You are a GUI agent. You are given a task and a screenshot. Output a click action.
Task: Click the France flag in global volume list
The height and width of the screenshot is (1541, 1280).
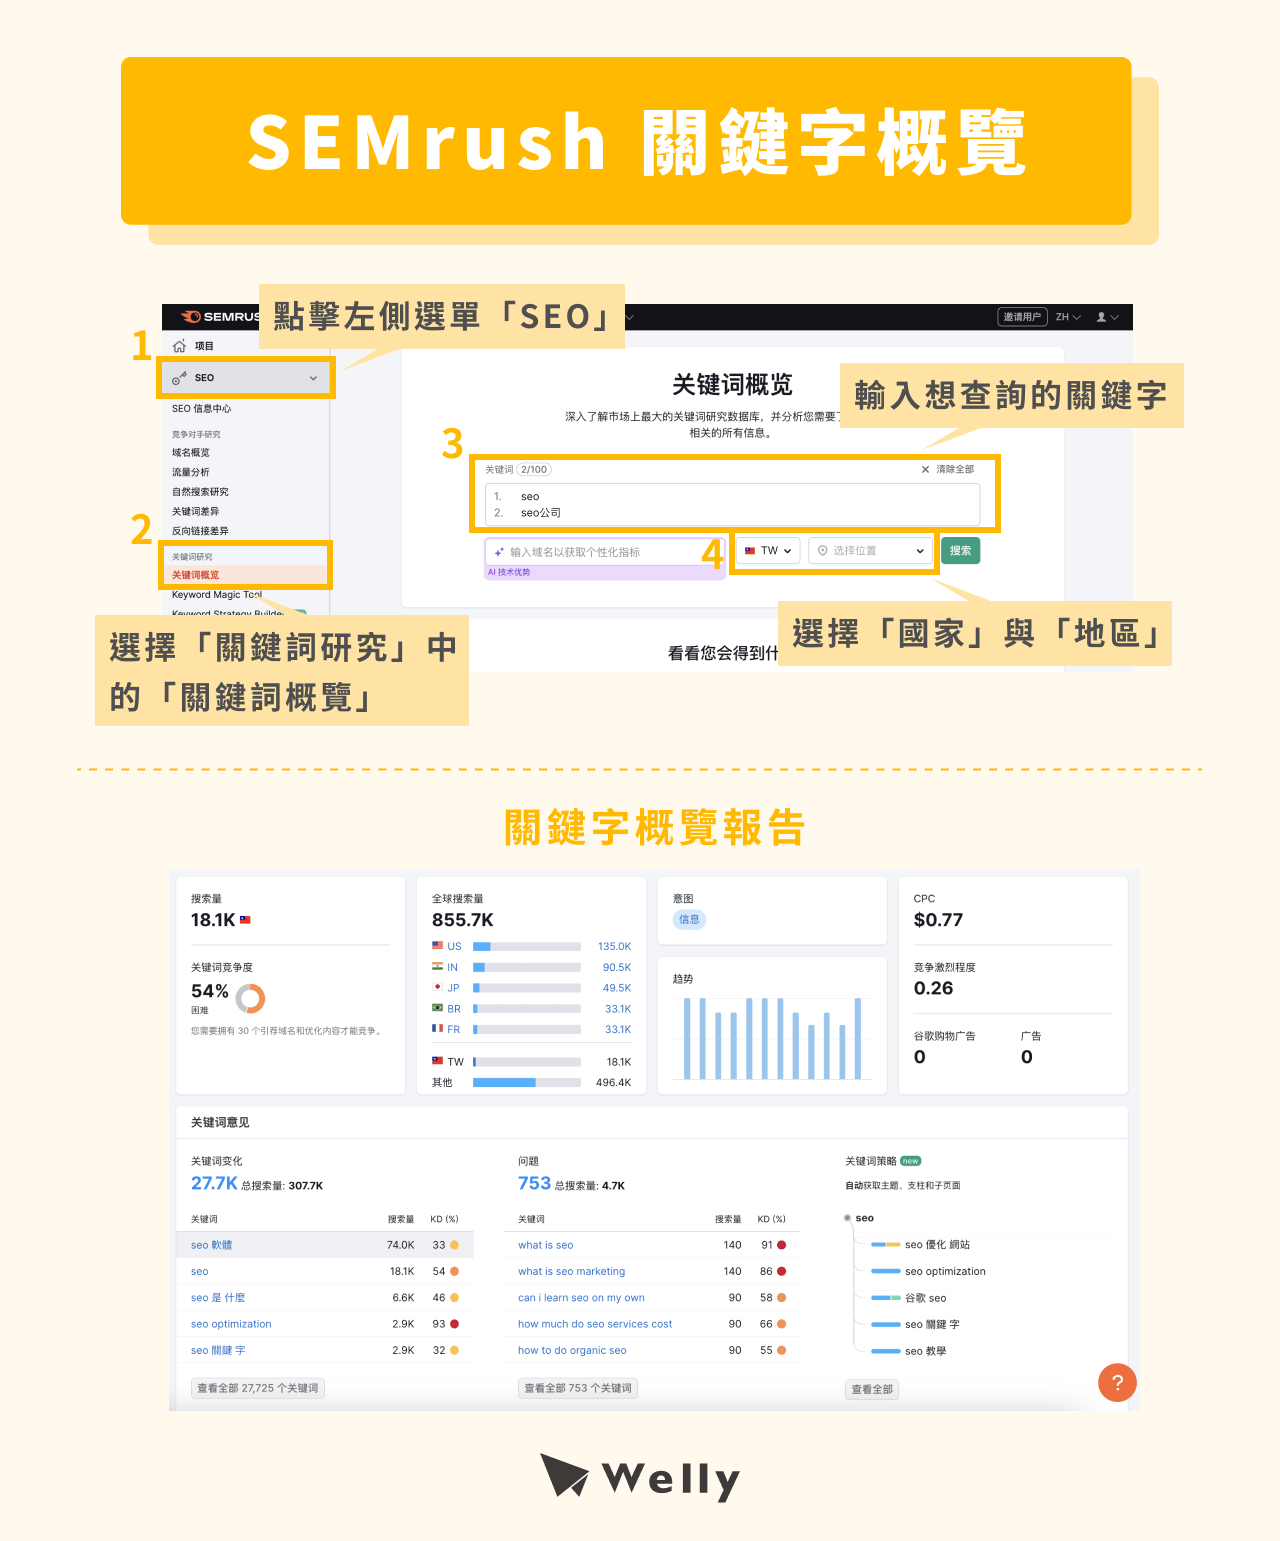point(438,1028)
